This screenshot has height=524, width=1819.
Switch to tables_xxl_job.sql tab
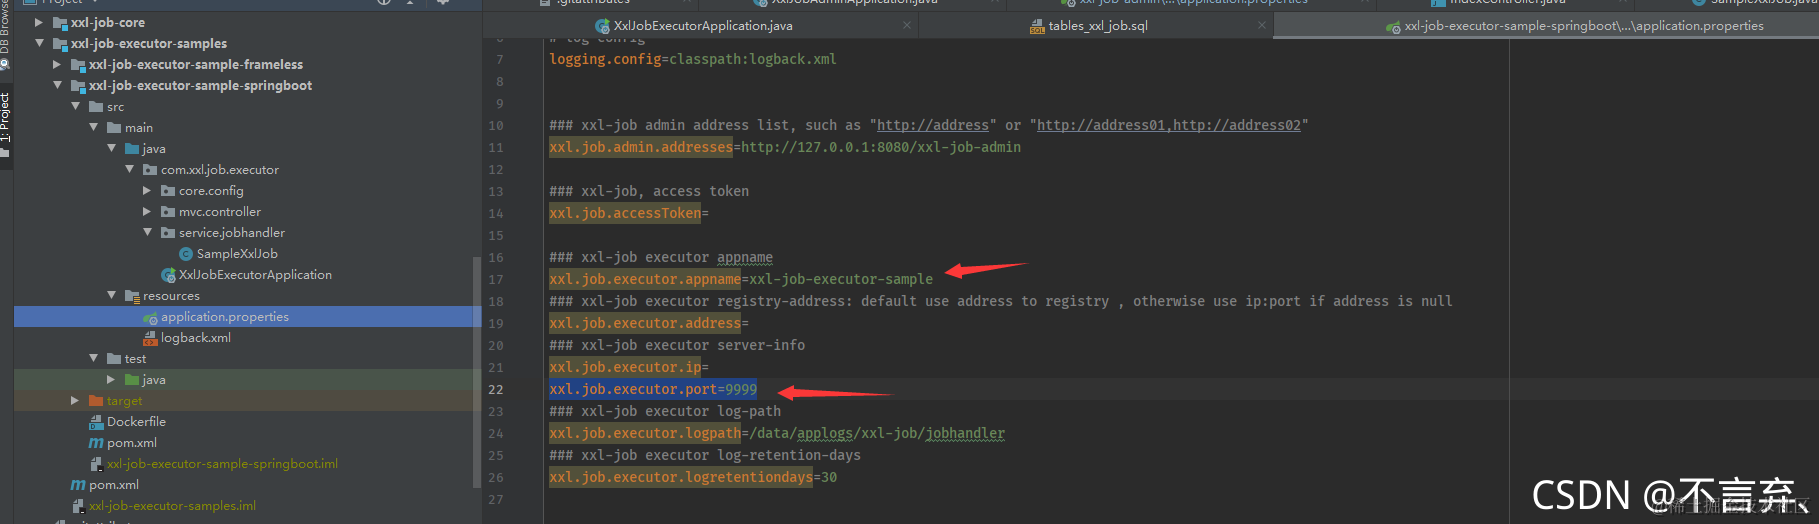pos(1097,26)
